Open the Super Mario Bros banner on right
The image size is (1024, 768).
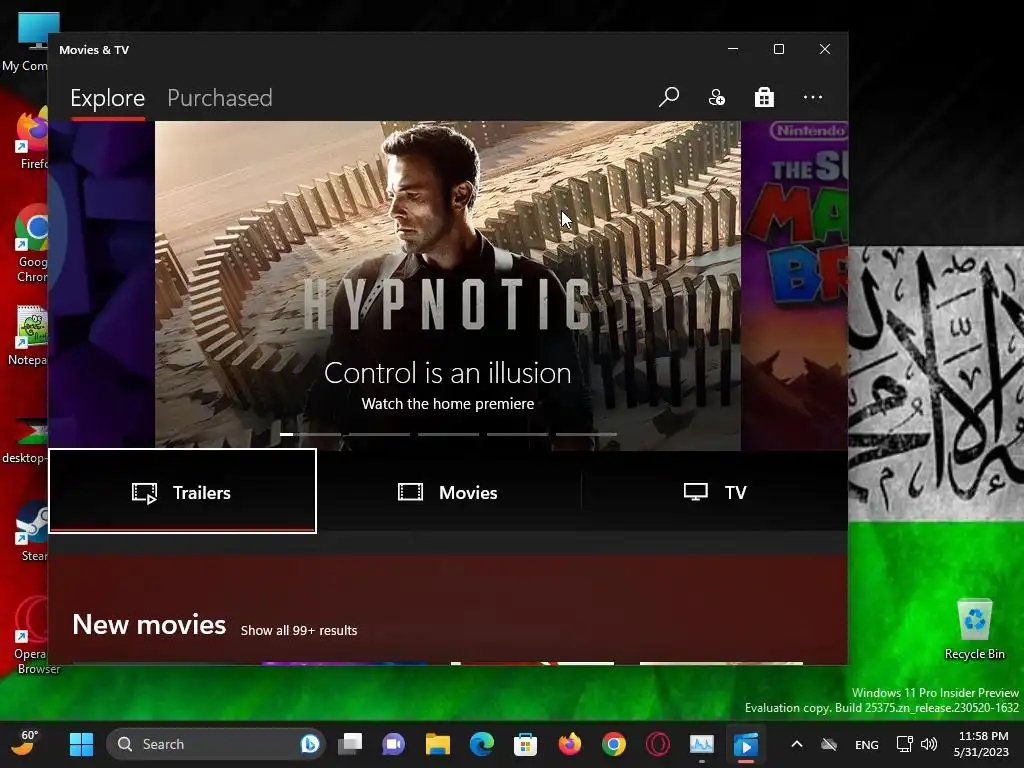click(x=795, y=285)
